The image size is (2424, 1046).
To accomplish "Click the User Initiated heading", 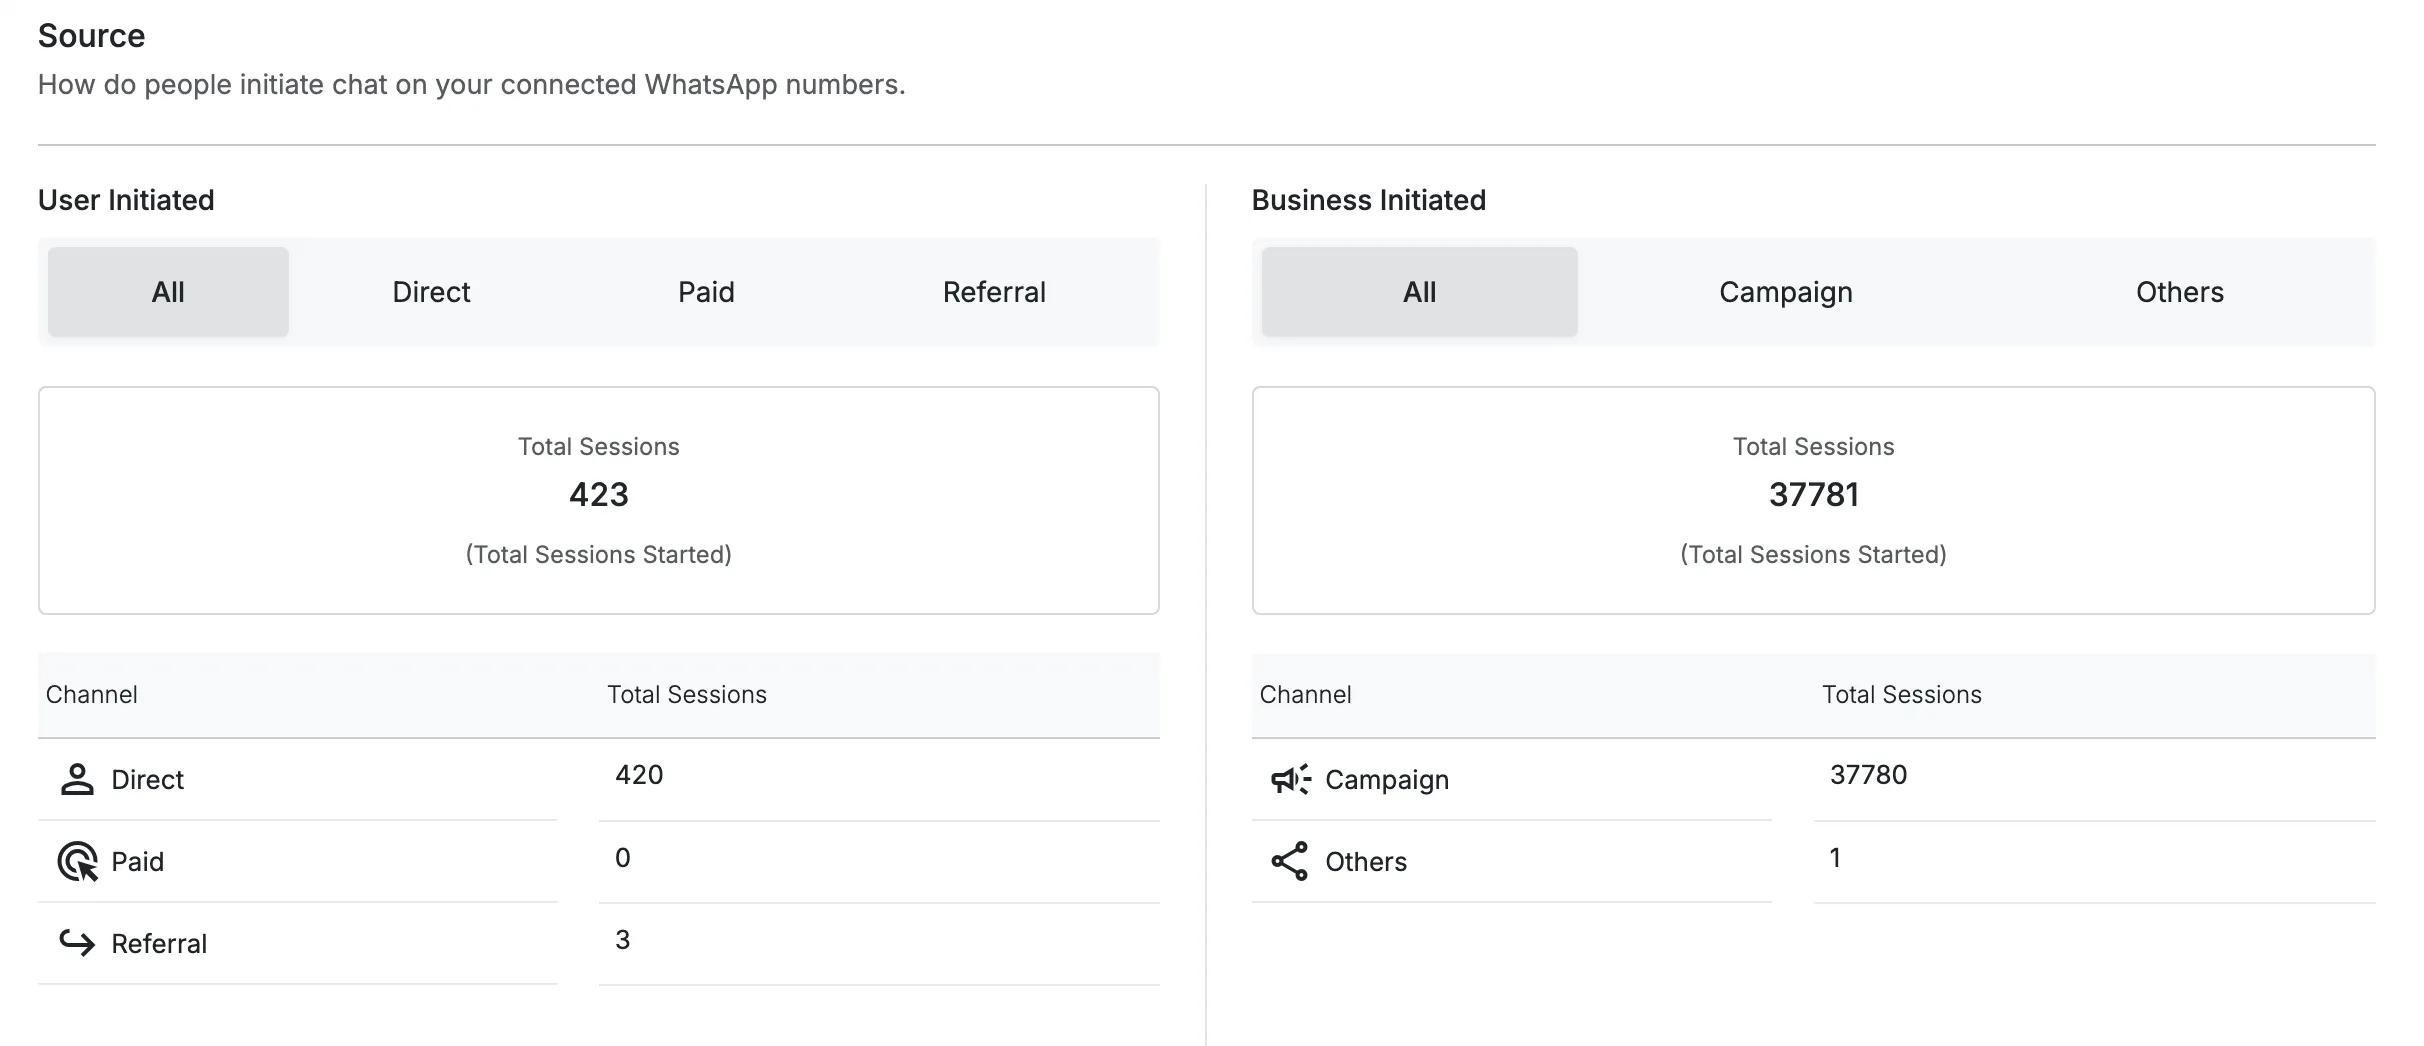I will click(x=126, y=200).
